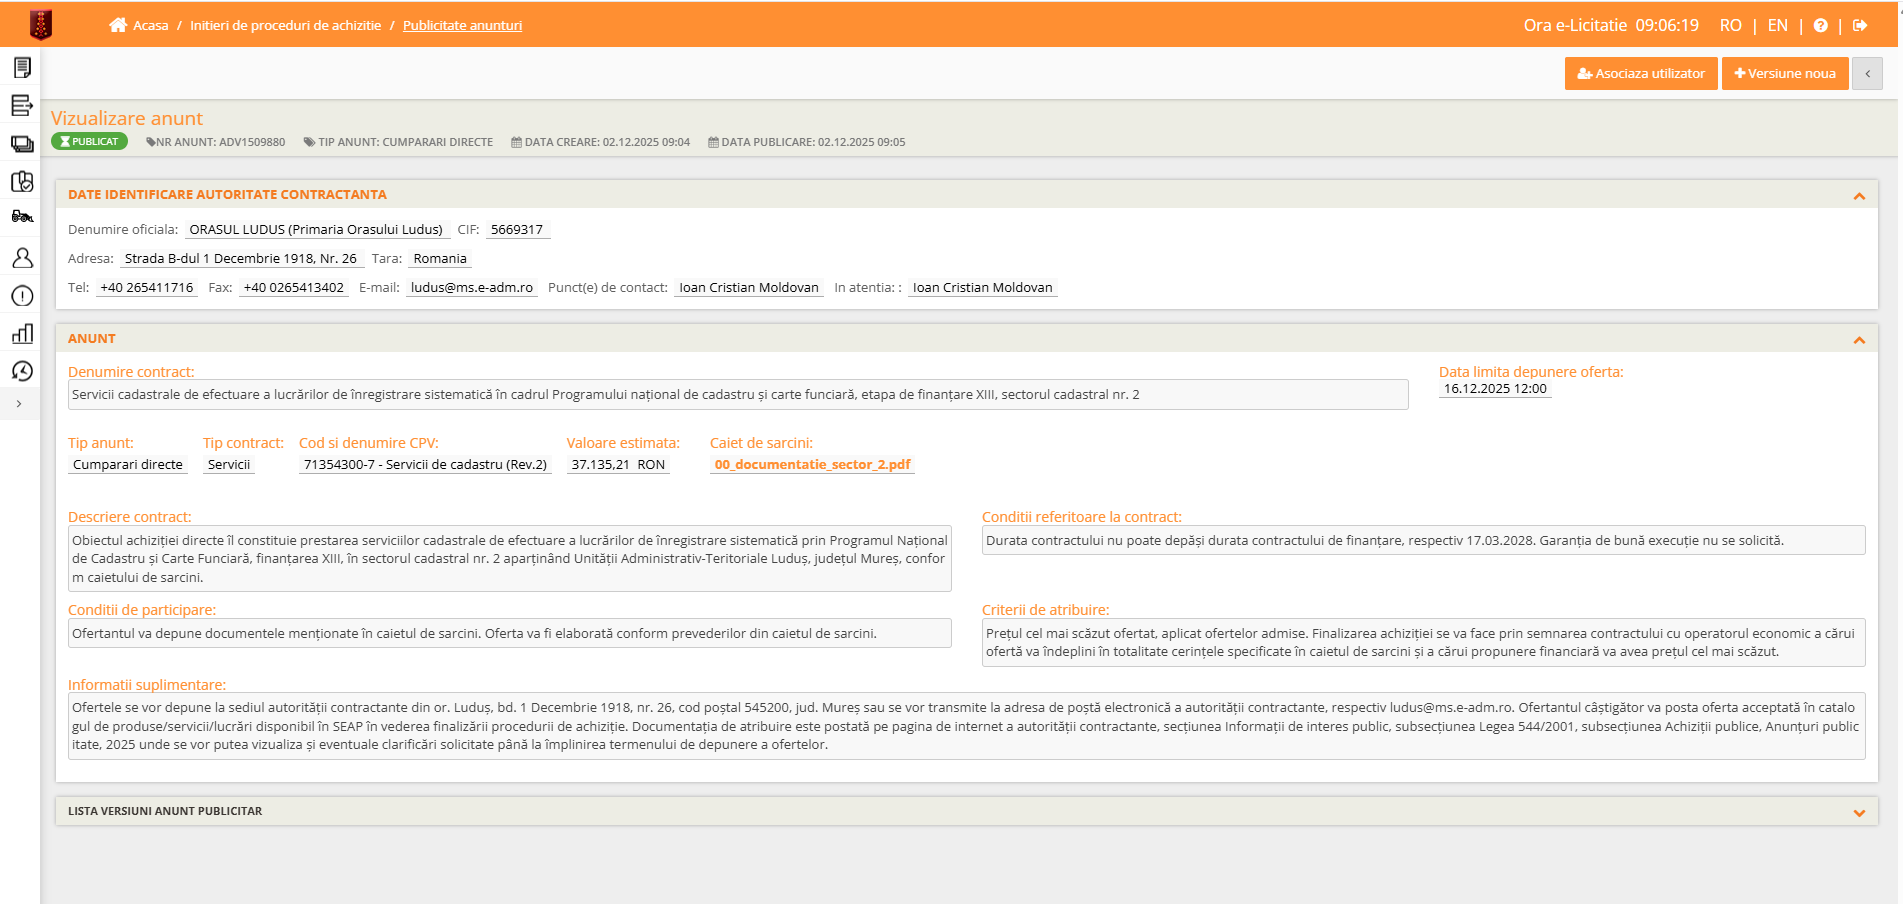
Task: Click the Versiune noua button
Action: click(x=1784, y=73)
